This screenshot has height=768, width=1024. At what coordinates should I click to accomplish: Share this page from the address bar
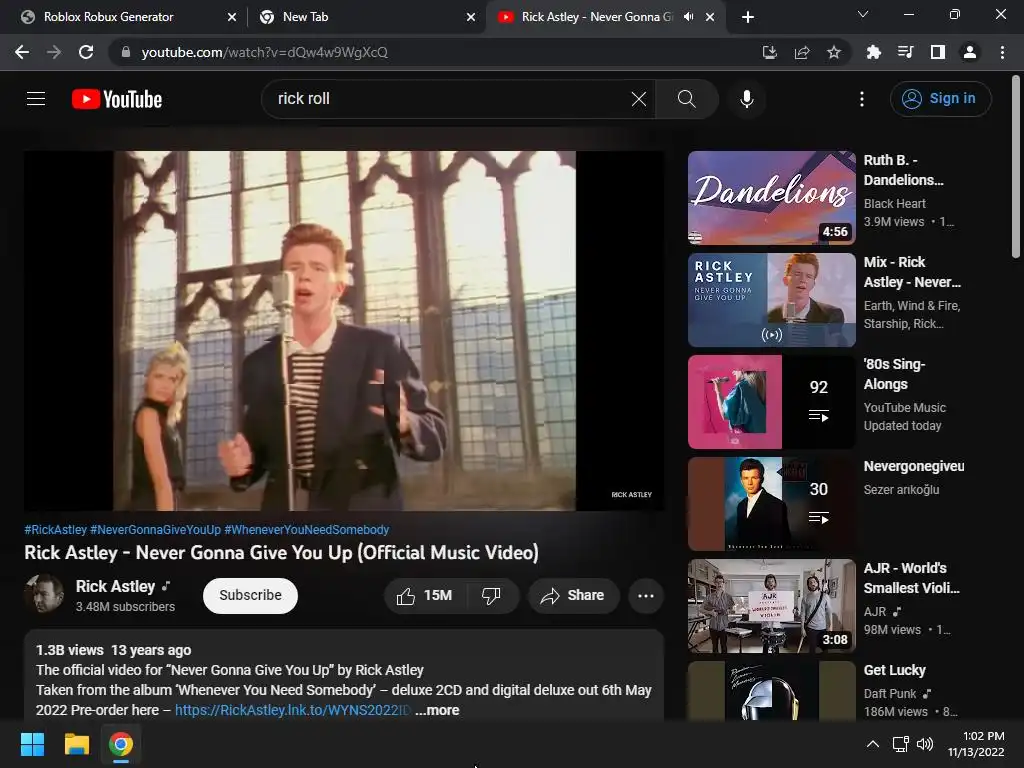tap(802, 52)
